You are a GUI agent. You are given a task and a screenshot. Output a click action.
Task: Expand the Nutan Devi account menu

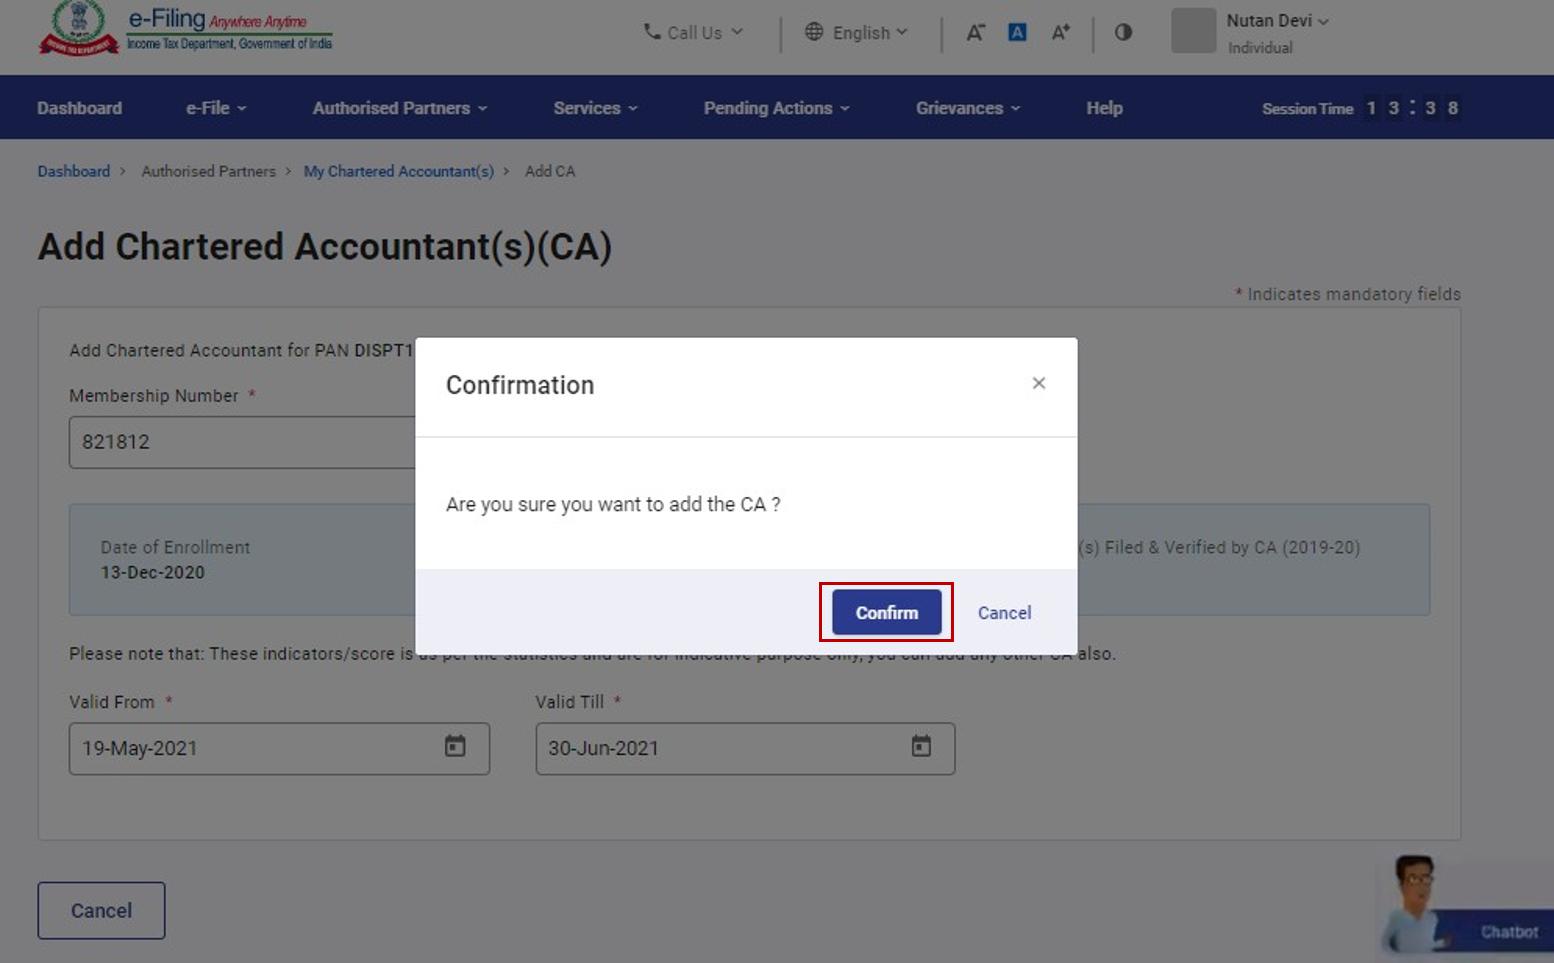1277,21
